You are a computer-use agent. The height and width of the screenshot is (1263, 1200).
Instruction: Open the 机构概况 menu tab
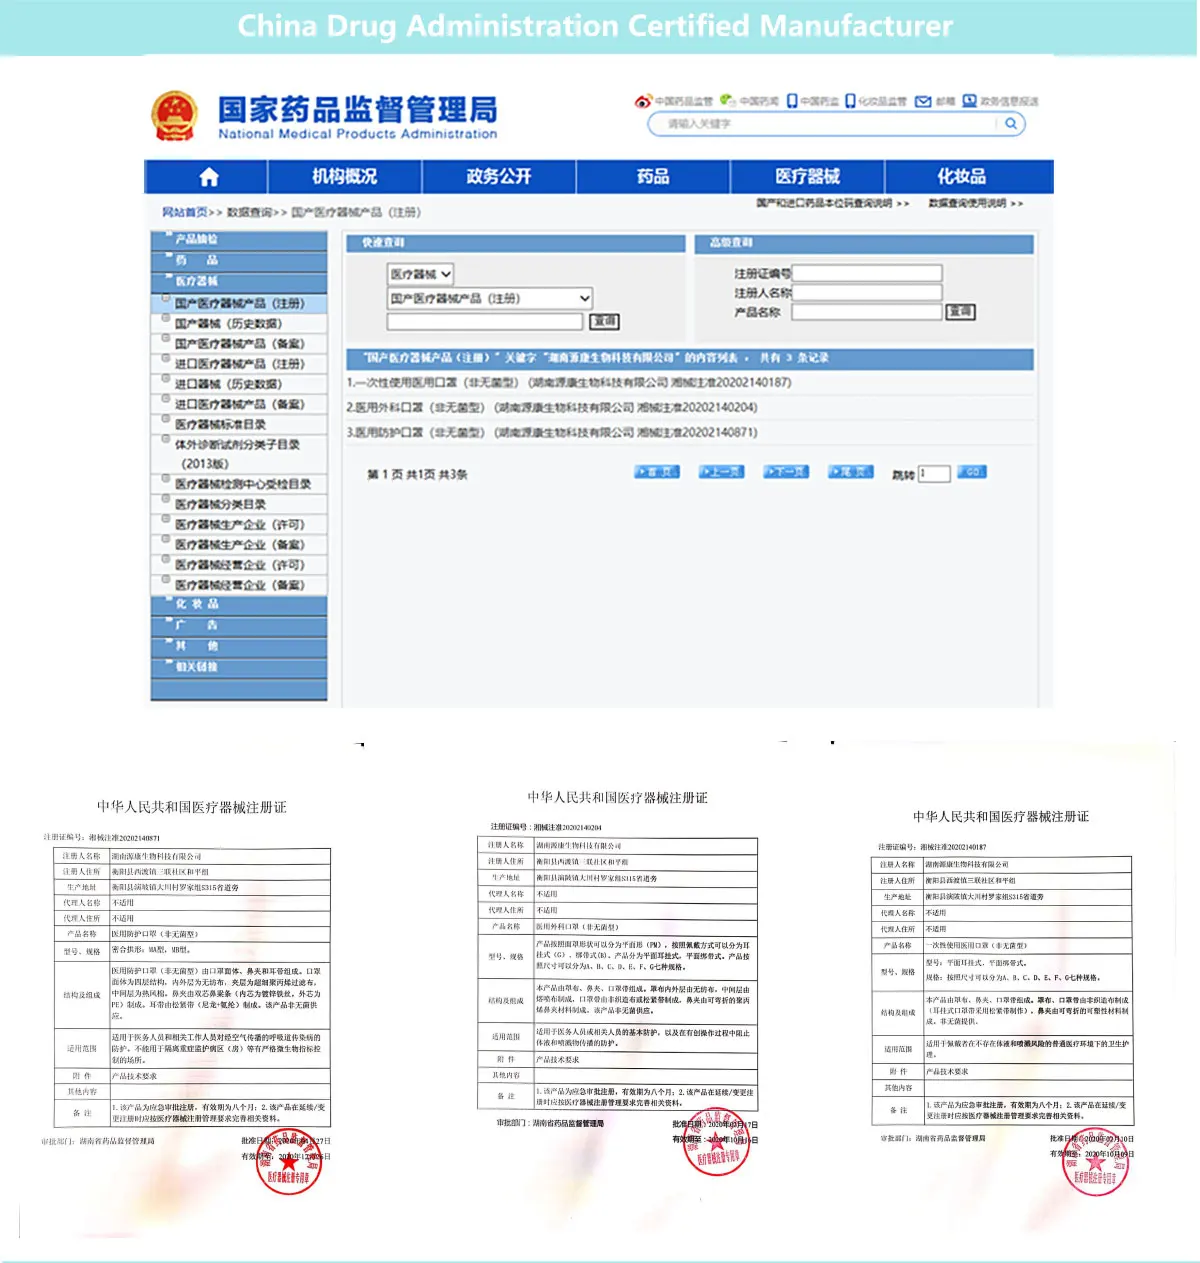344,177
